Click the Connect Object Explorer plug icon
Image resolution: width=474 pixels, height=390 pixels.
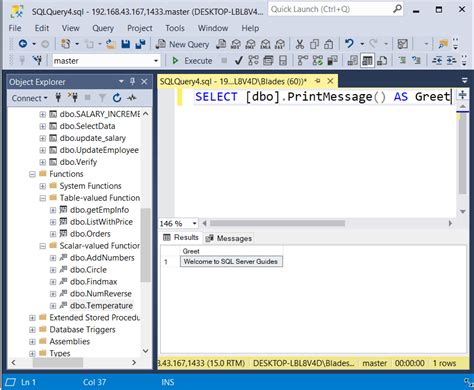click(58, 98)
